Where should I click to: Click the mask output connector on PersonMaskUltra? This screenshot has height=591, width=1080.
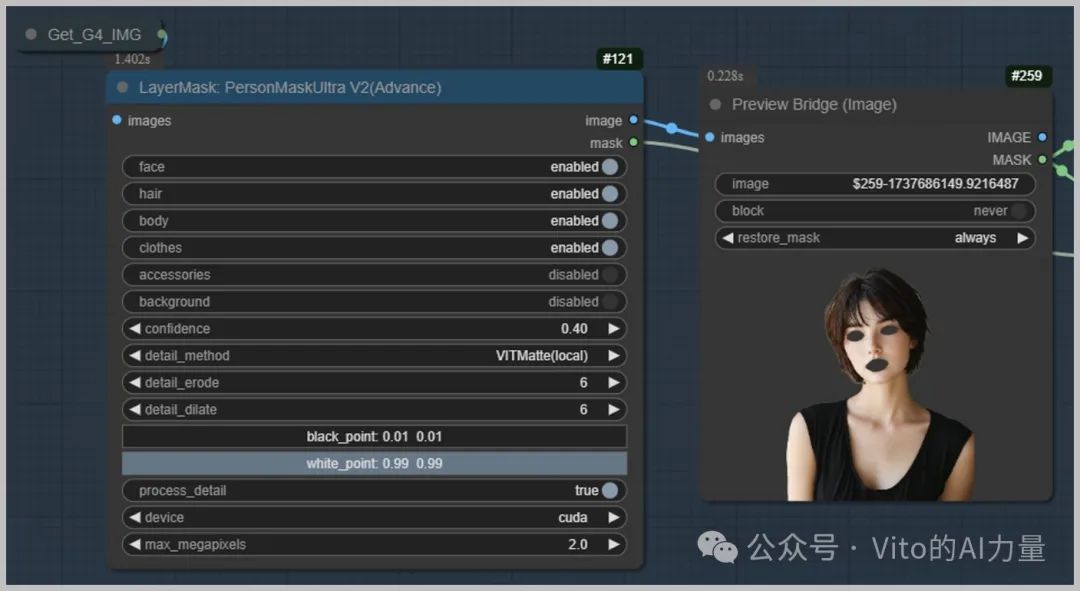click(x=633, y=143)
